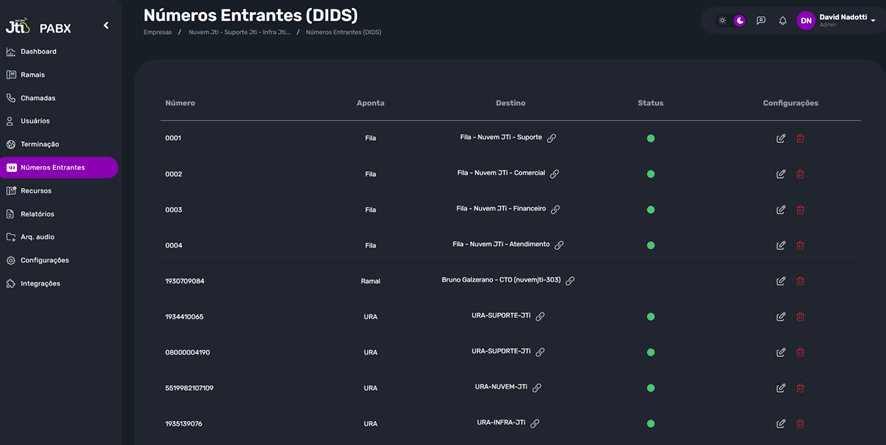Switch to dark theme moon toggle
This screenshot has height=445, width=886.
pos(740,21)
